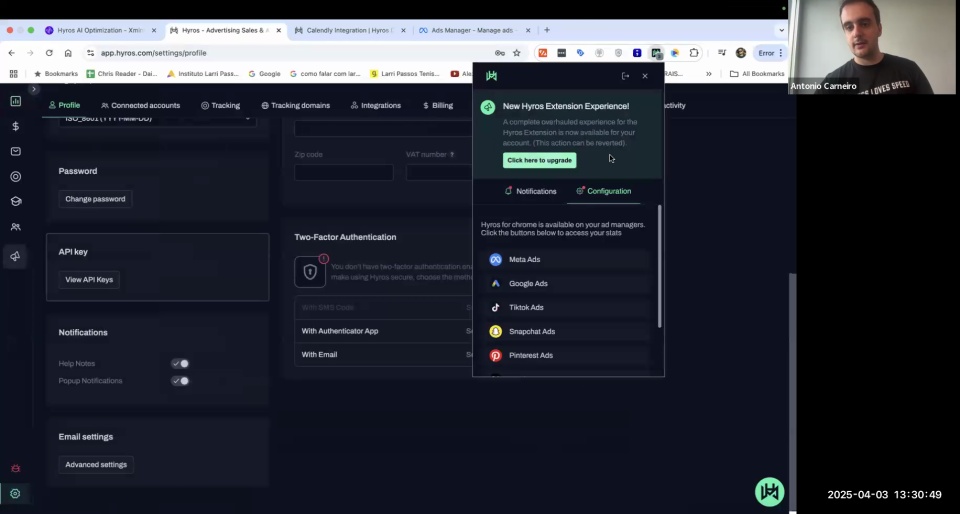Click the Snapchat Ads ghost icon
Image resolution: width=960 pixels, height=514 pixels.
pos(495,331)
